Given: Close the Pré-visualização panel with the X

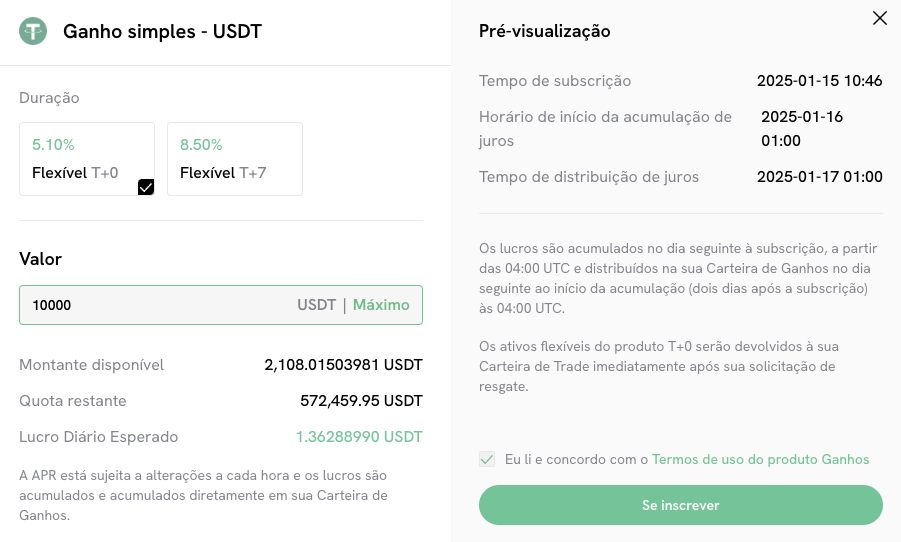Looking at the screenshot, I should click(880, 18).
